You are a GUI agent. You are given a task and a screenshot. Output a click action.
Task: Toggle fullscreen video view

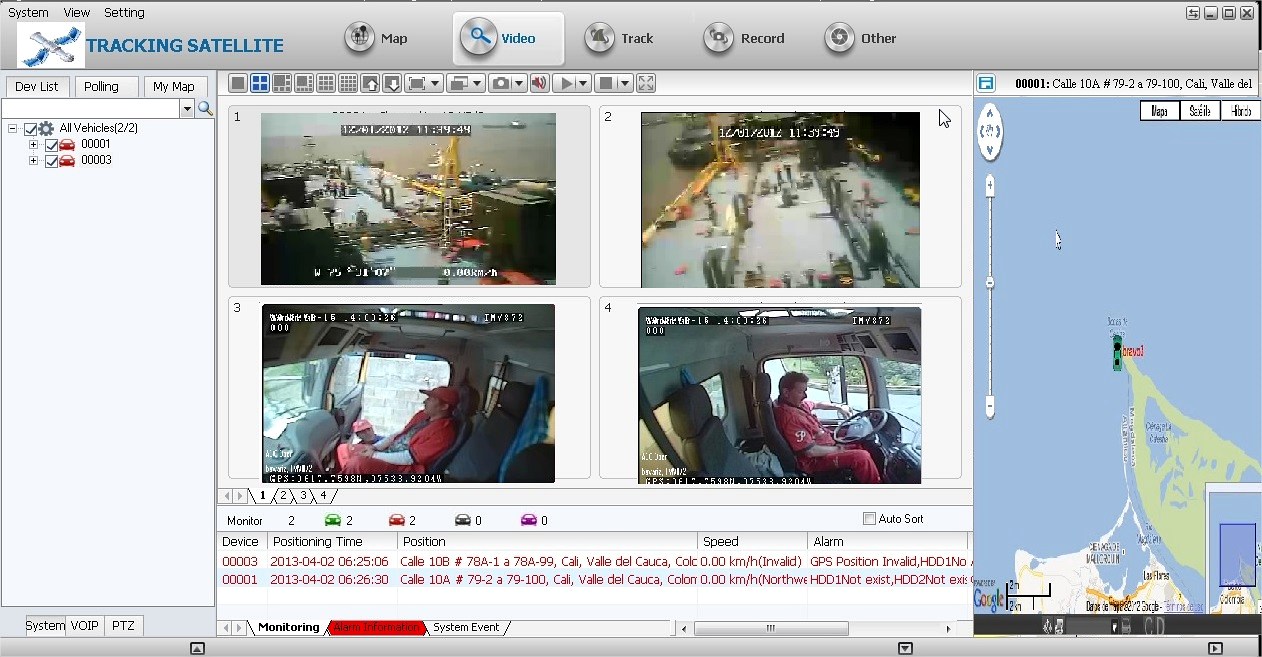[x=646, y=83]
